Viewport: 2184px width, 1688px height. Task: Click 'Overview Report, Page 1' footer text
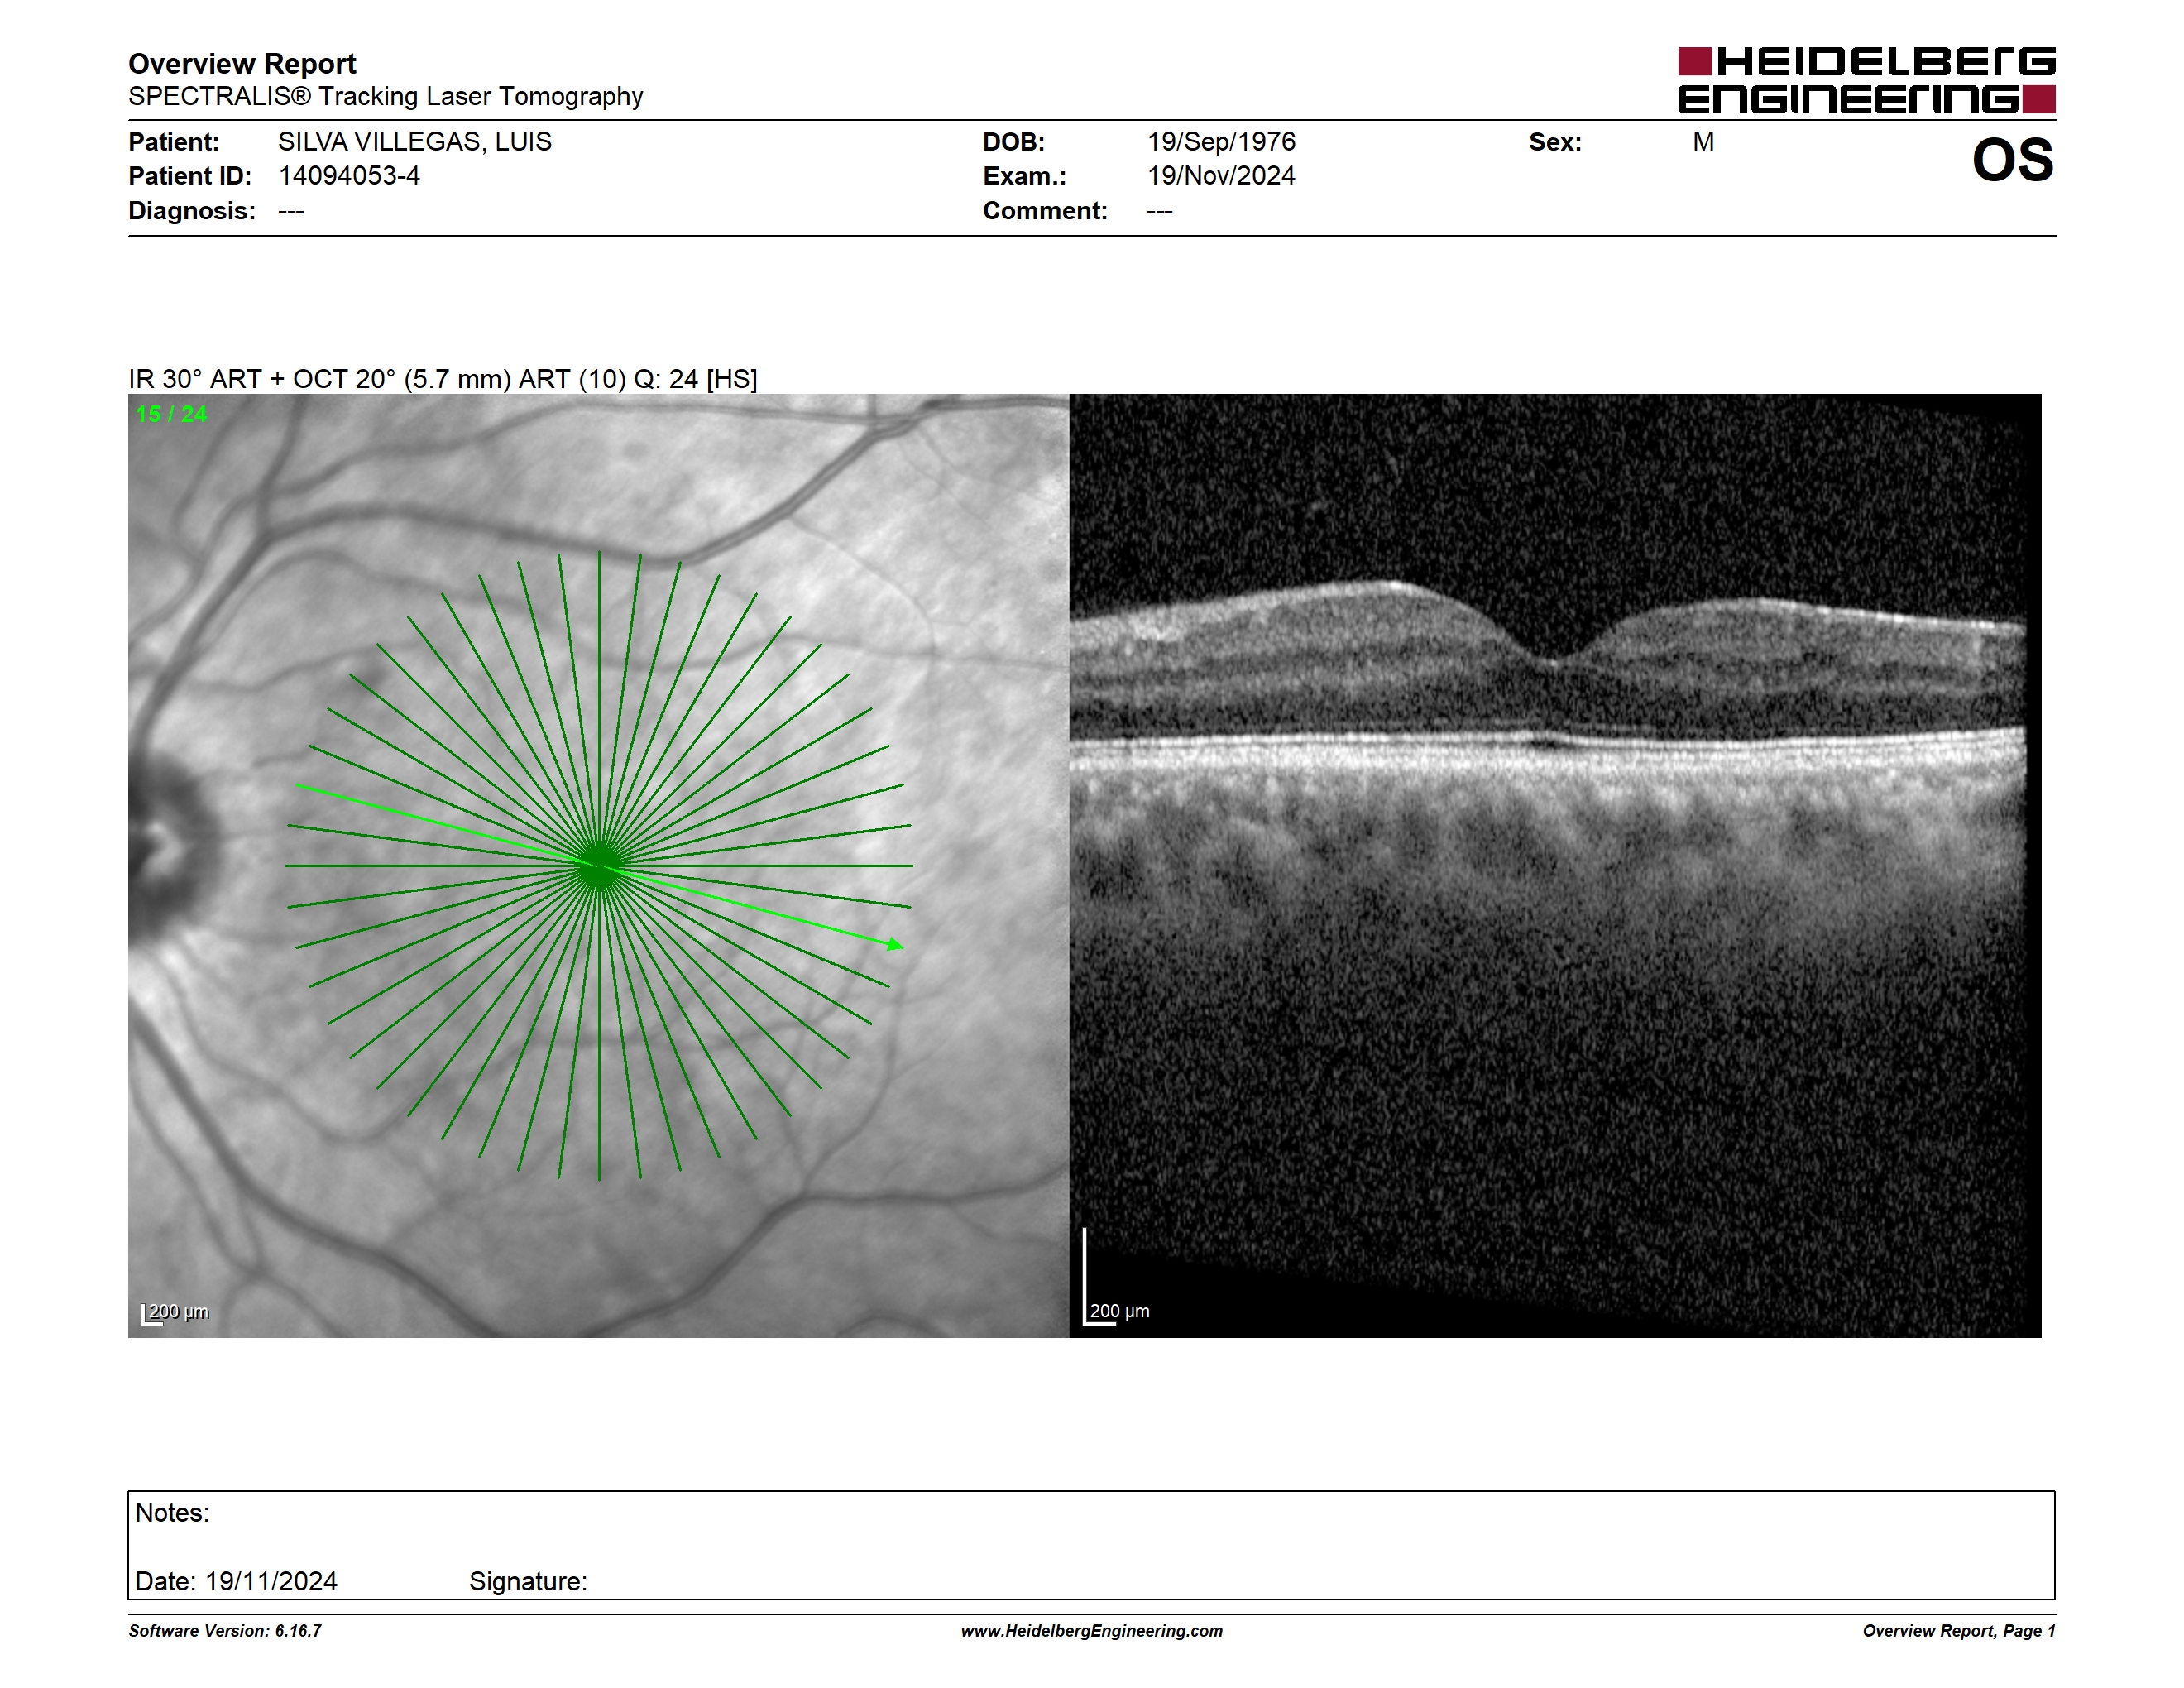1959,1631
